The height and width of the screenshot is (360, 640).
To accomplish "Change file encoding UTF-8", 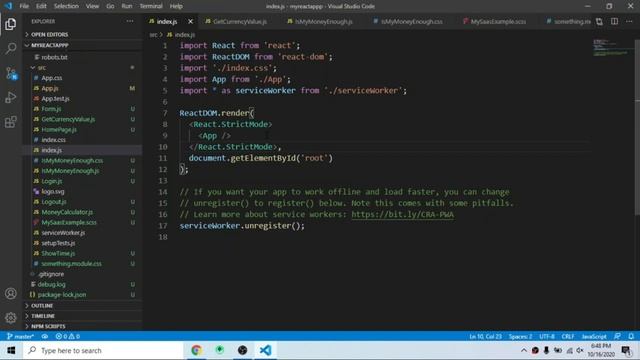I will (x=547, y=336).
